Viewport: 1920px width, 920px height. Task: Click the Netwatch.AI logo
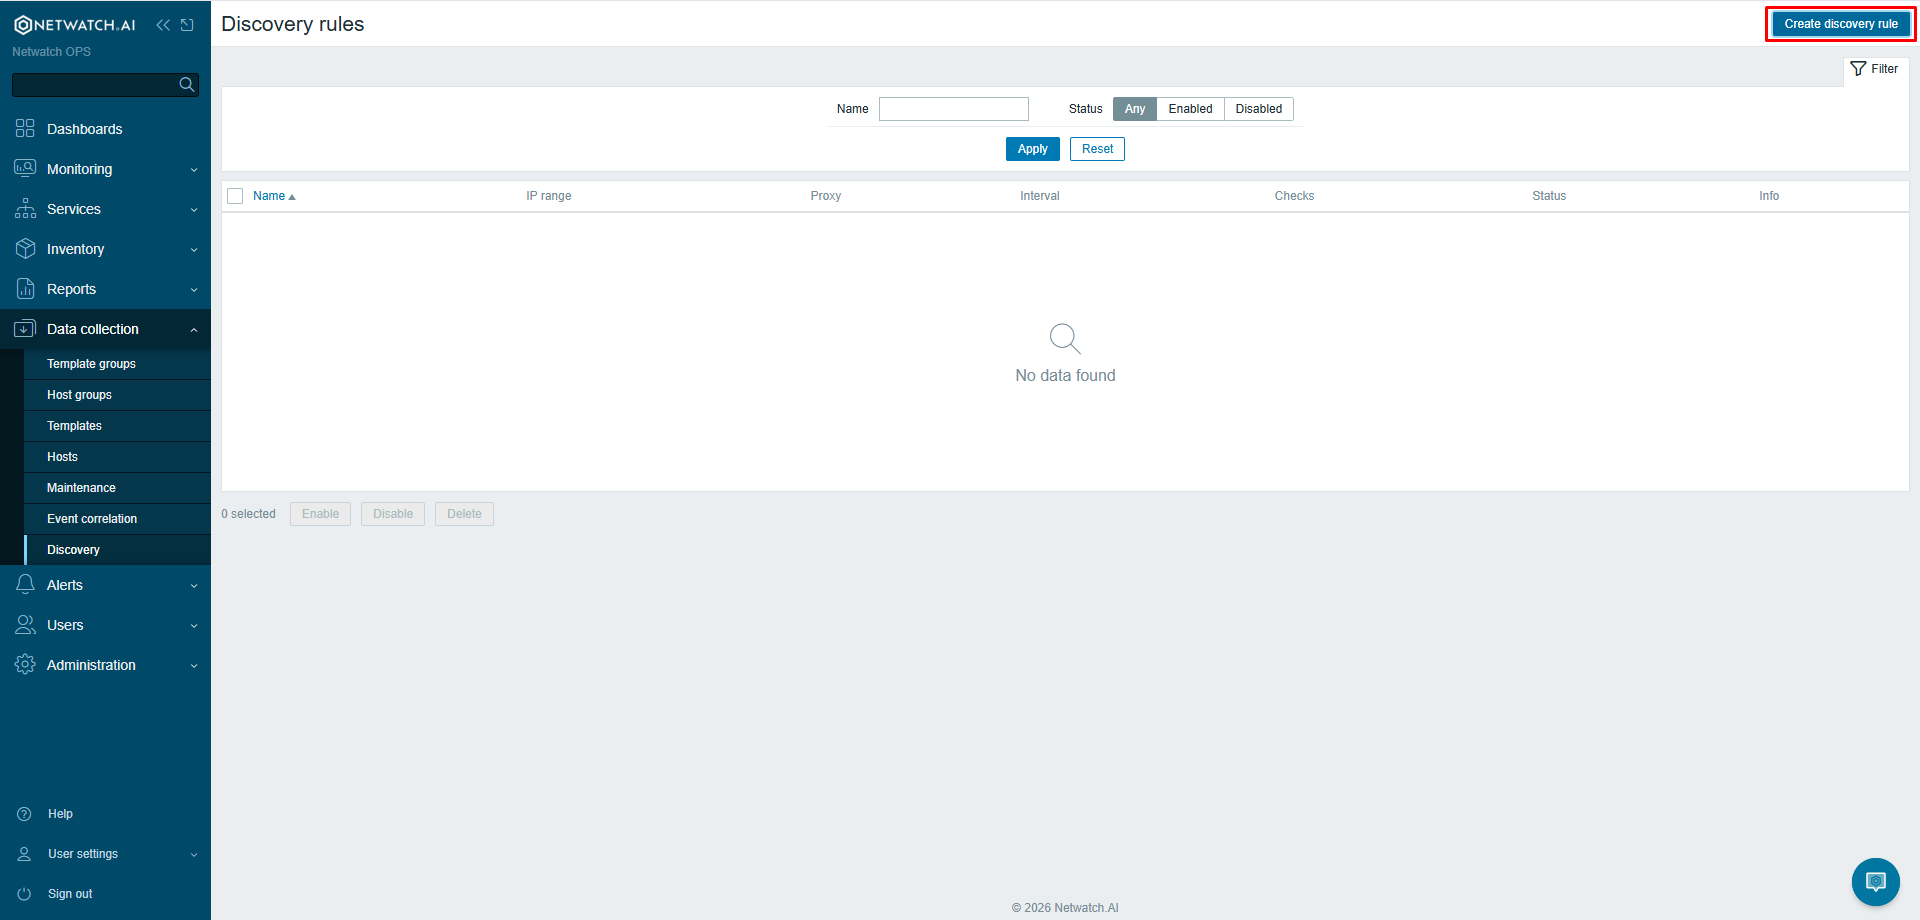(75, 25)
